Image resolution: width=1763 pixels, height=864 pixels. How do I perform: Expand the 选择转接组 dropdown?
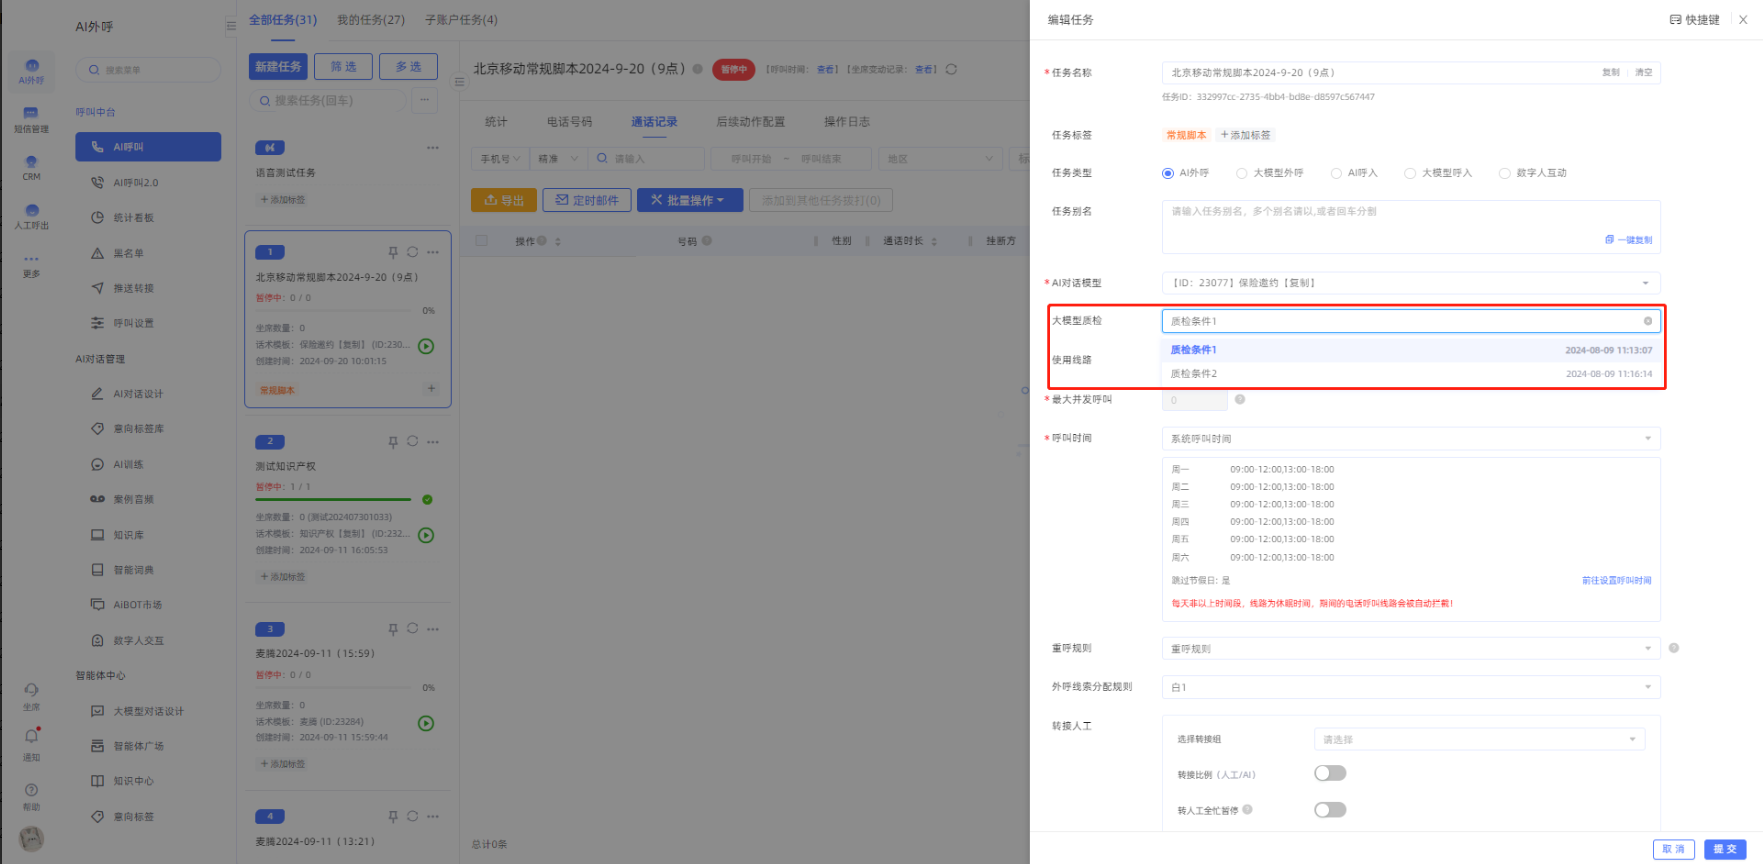click(1478, 740)
